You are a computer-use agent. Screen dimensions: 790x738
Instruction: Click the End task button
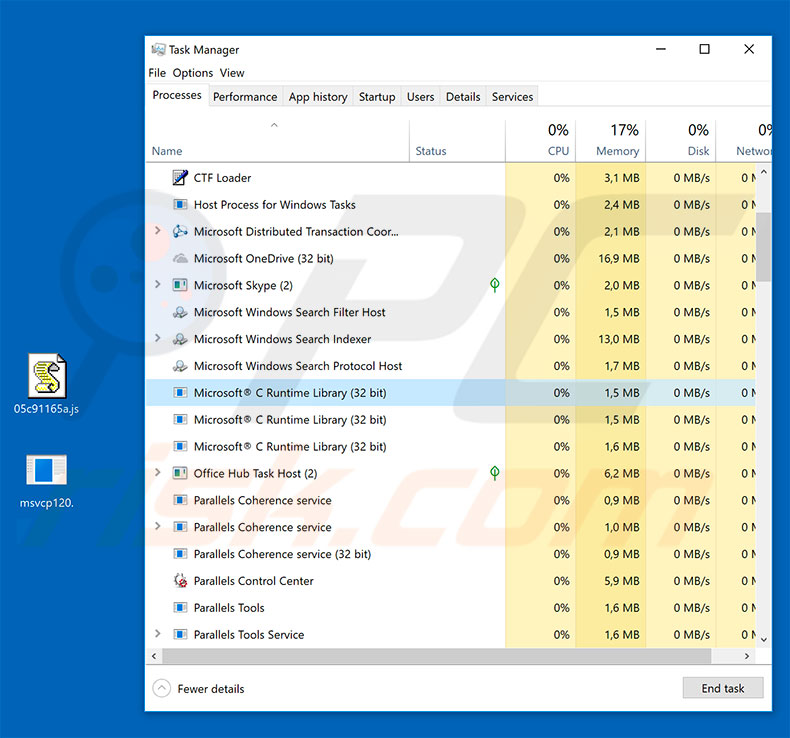[723, 688]
